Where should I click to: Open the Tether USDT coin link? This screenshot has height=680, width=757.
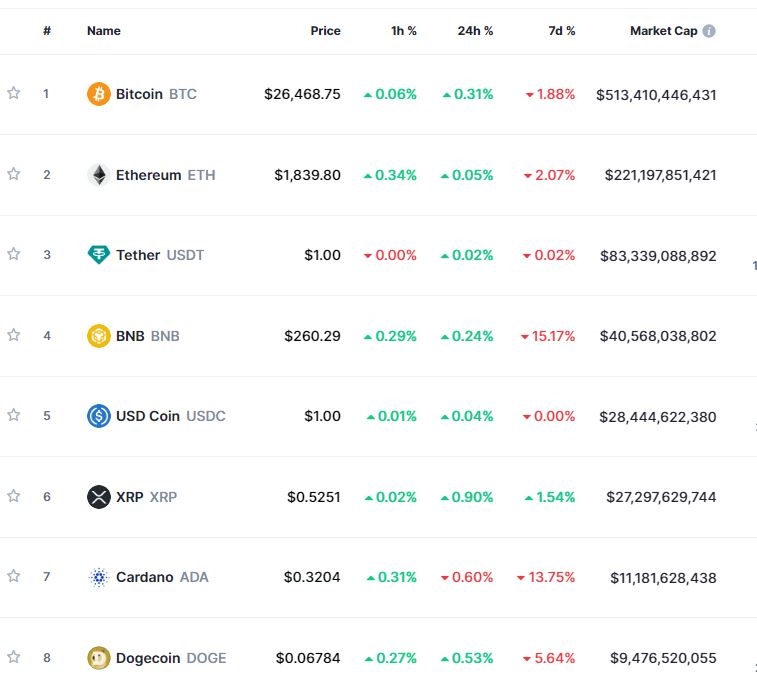click(x=138, y=255)
